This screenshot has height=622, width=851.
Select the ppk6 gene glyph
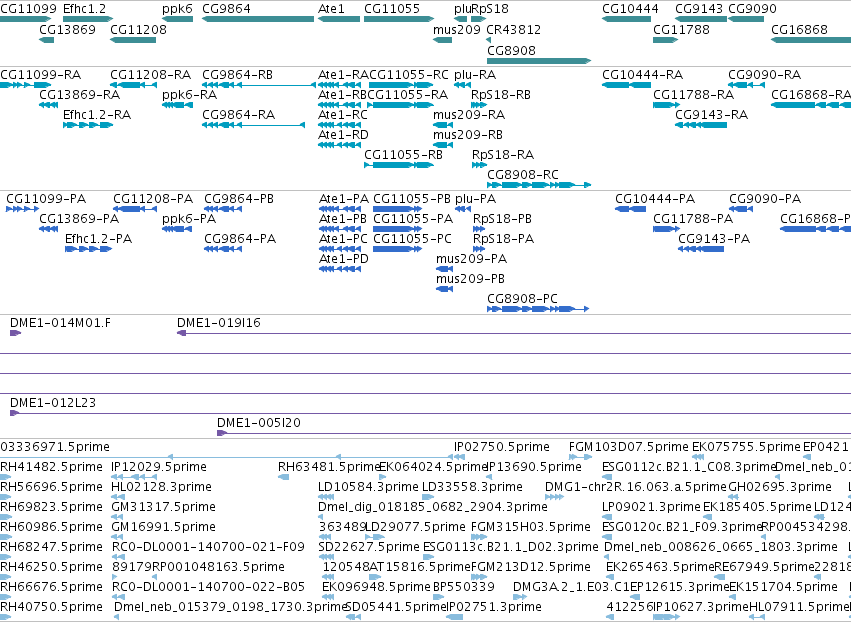177,19
